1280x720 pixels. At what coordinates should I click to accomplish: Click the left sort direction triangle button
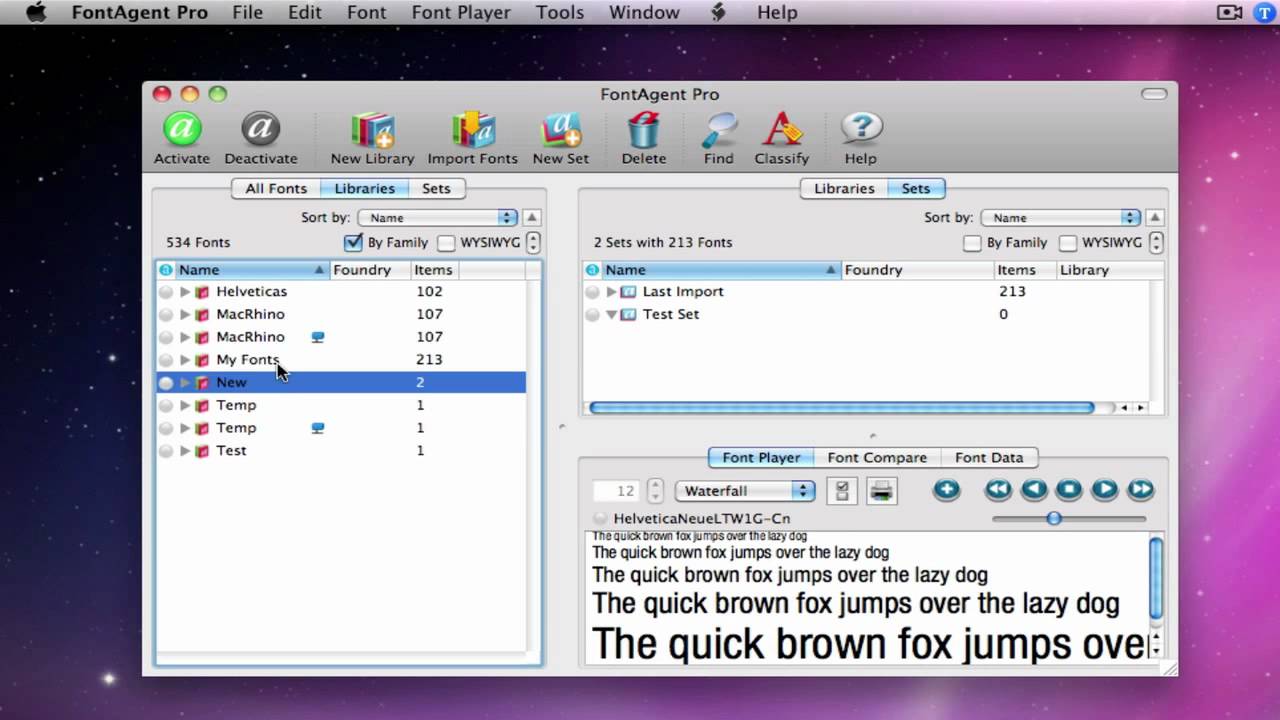pos(532,217)
